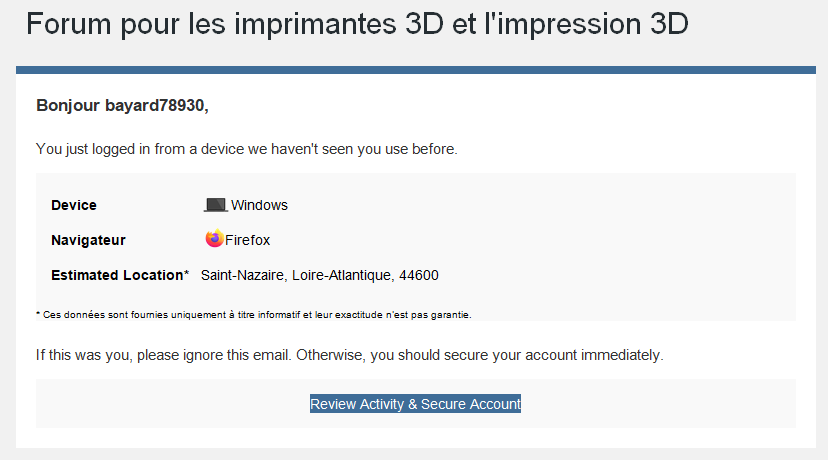Viewport: 828px width, 460px height.
Task: Click the blue header divider bar
Action: click(416, 70)
